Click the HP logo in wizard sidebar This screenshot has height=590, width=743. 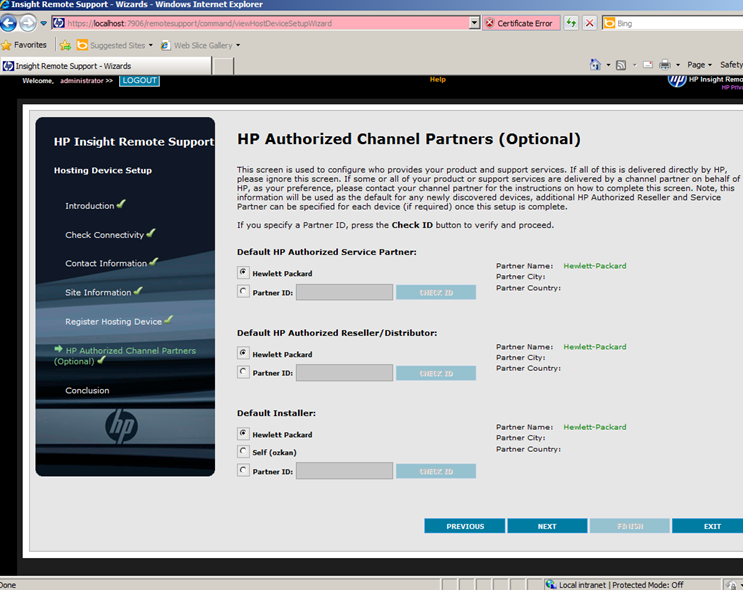point(122,426)
